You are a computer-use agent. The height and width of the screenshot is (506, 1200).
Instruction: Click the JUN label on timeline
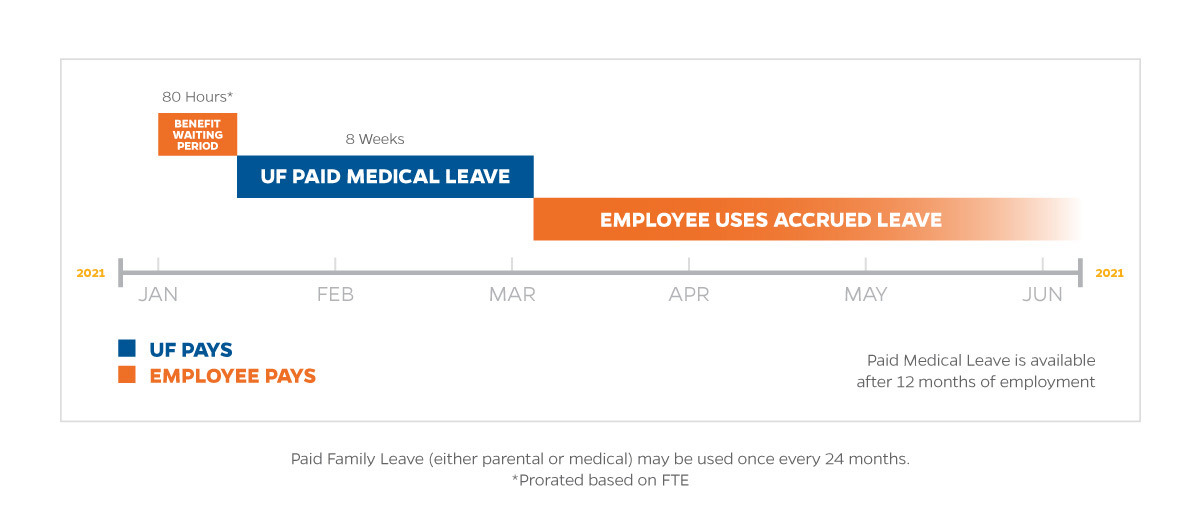coord(1043,295)
